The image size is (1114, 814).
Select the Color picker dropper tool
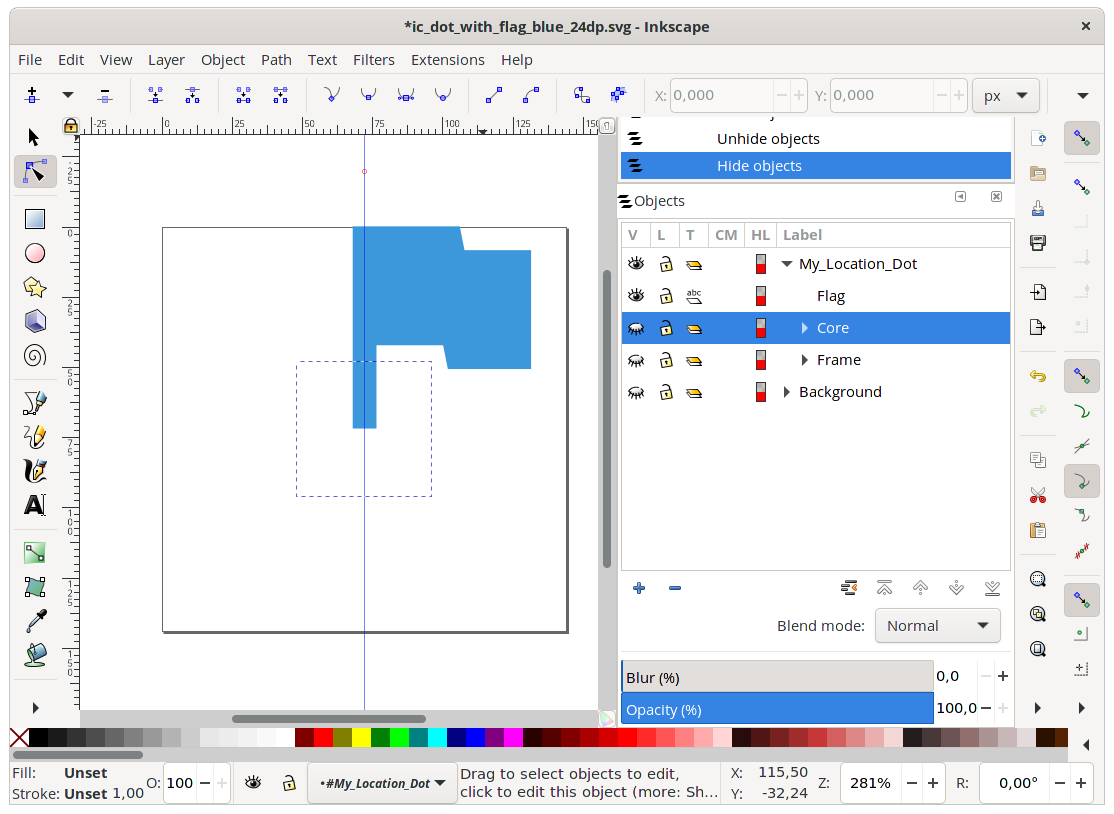[x=35, y=621]
